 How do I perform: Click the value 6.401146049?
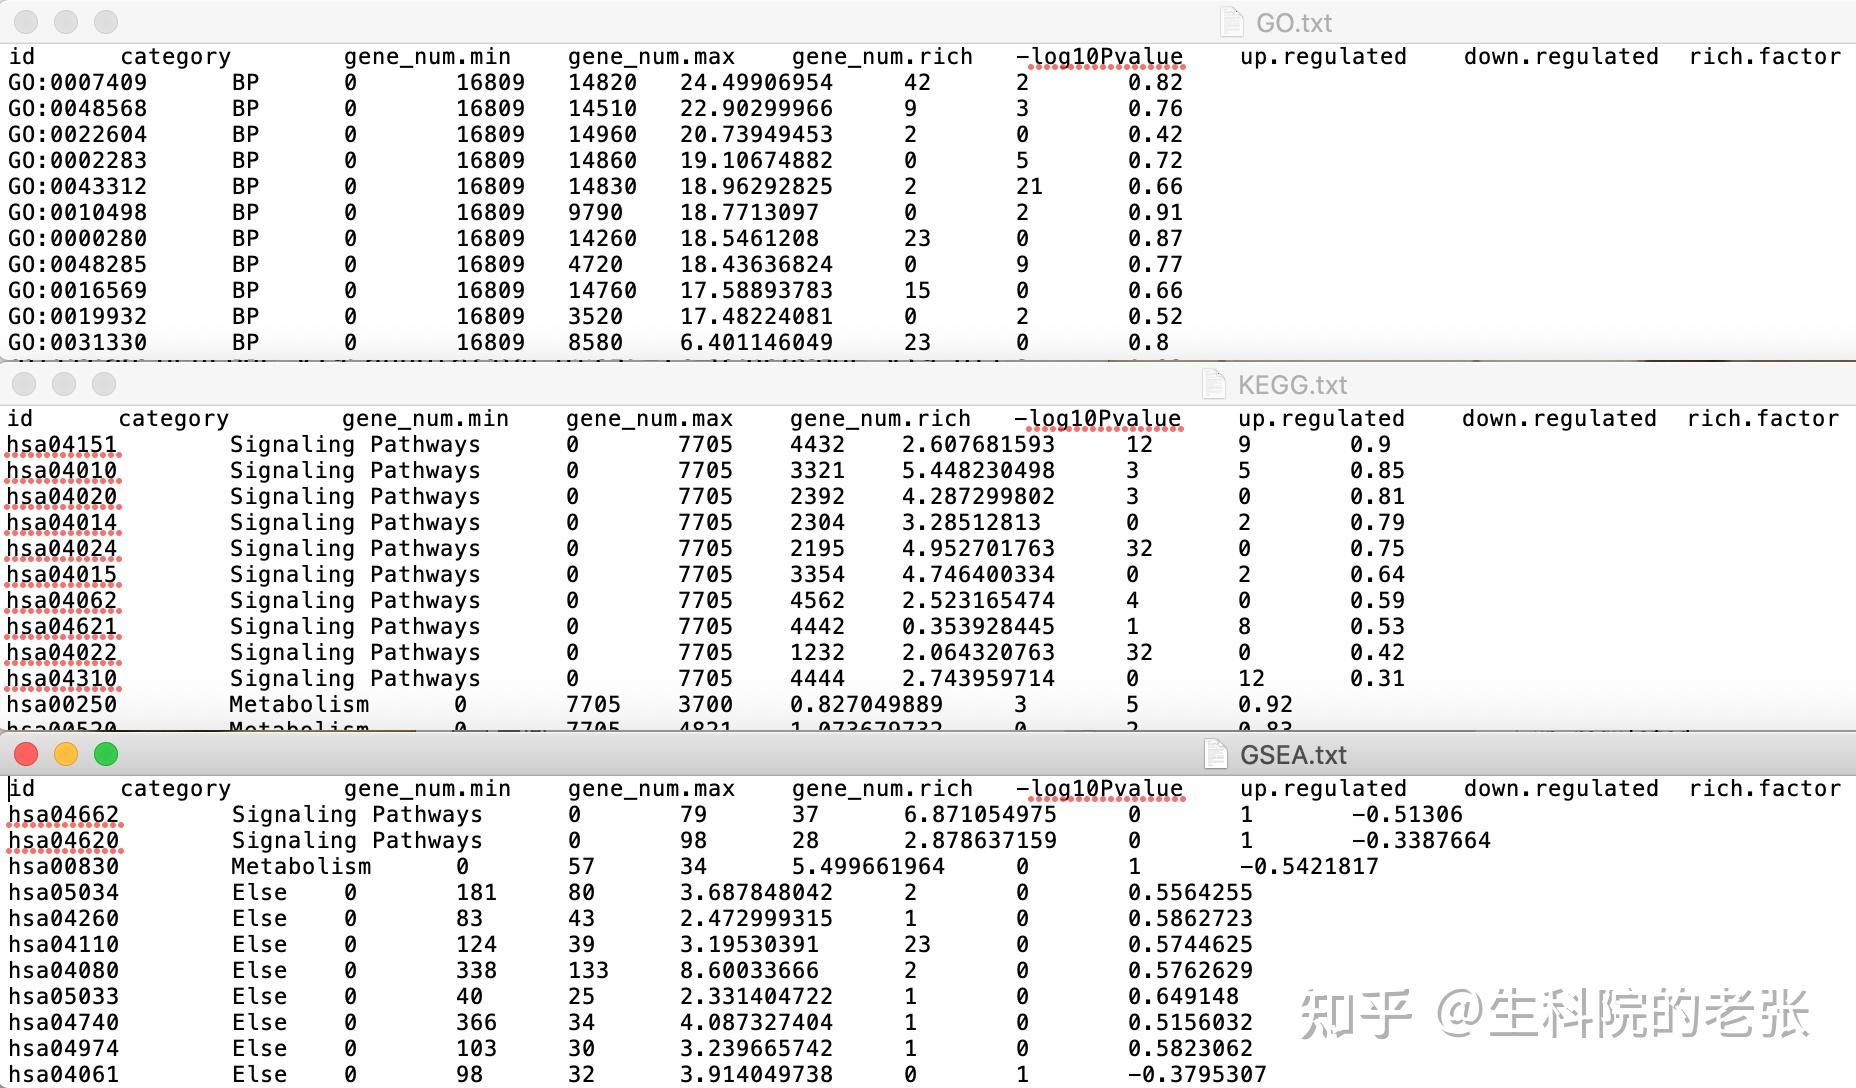(x=756, y=342)
